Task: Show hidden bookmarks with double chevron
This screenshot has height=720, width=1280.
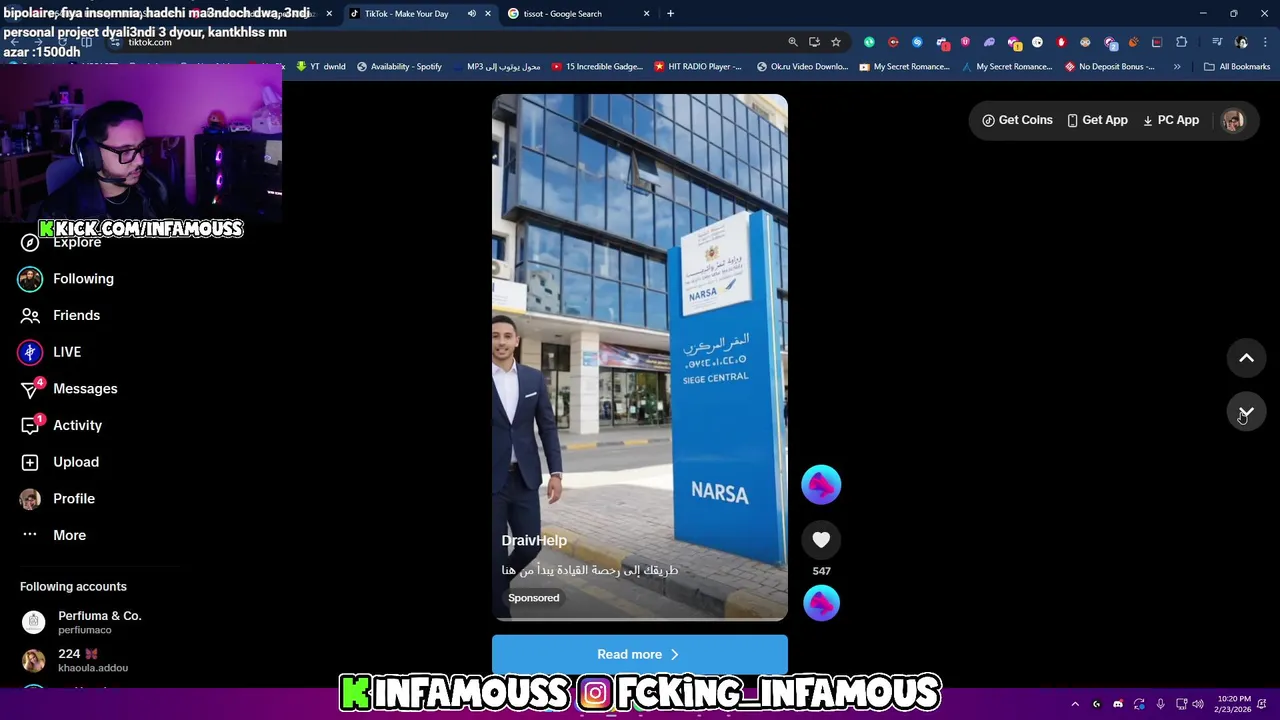Action: 1177,67
